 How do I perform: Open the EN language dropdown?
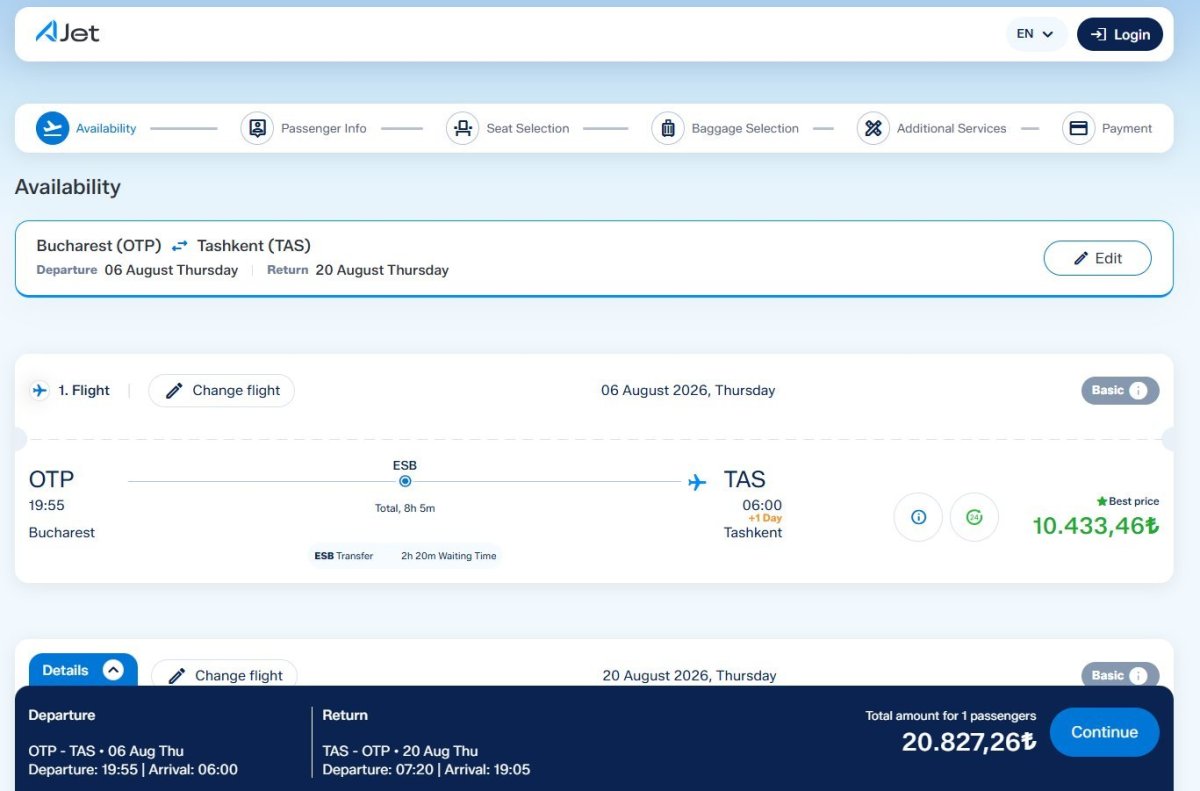tap(1036, 34)
